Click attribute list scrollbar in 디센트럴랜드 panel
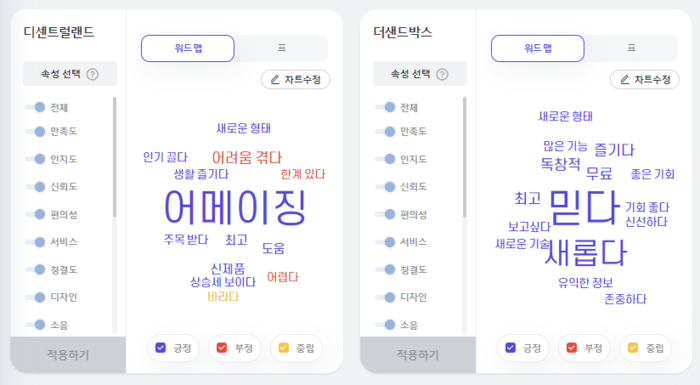Viewport: 700px width, 385px height. coord(115,157)
